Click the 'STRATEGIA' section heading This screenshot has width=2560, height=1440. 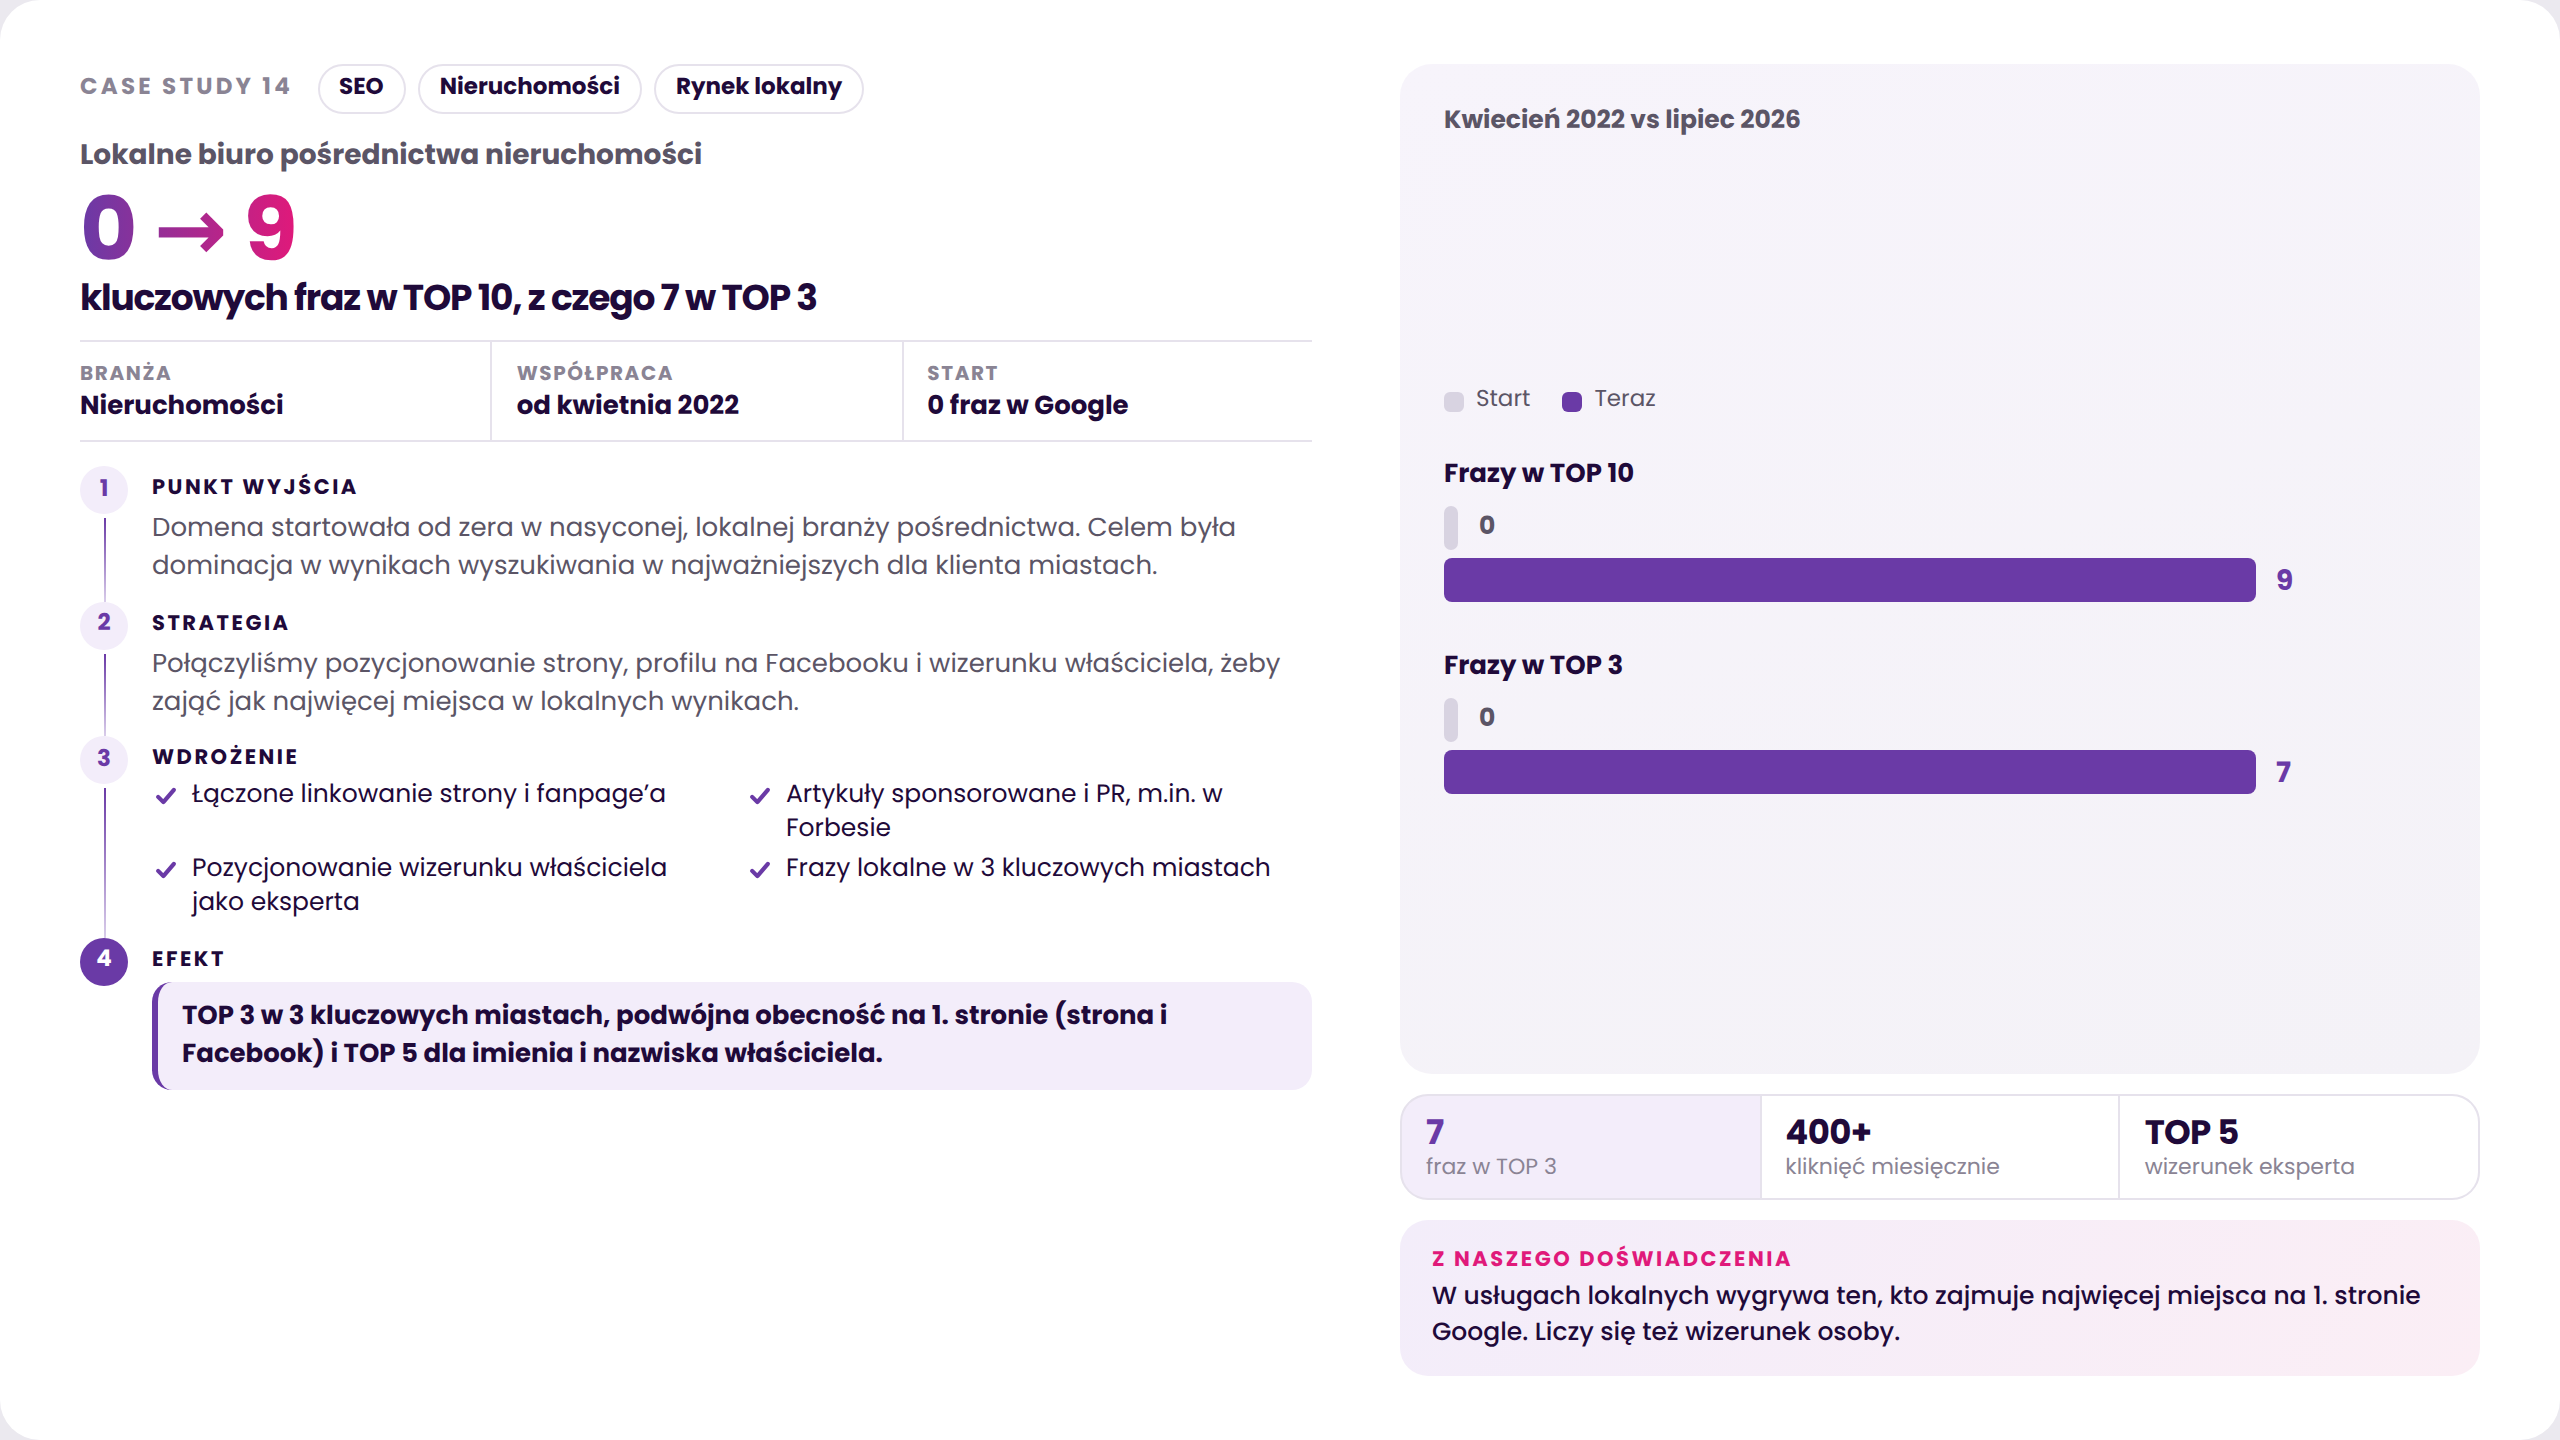coord(220,623)
